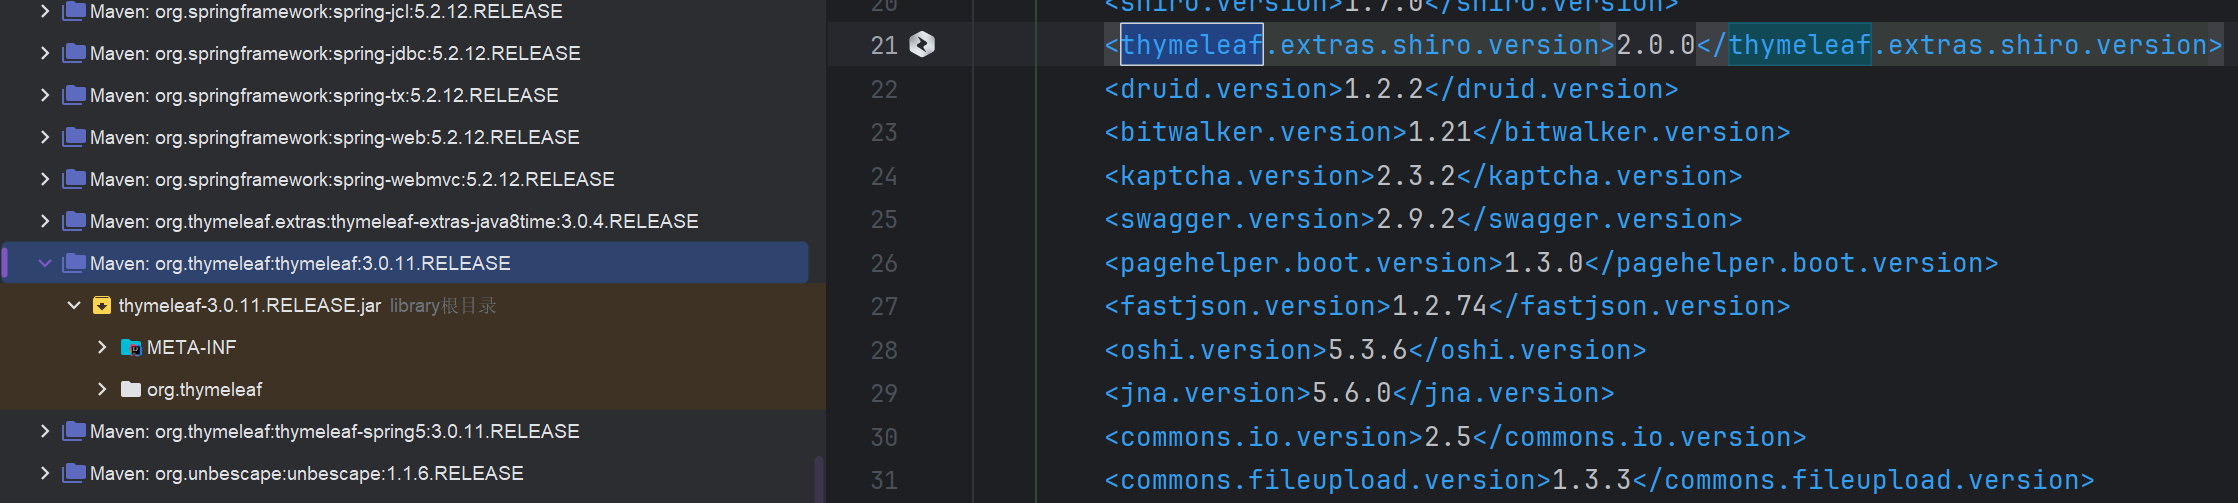Expand the spring-web 5.2.12 library
The width and height of the screenshot is (2238, 503).
point(45,137)
